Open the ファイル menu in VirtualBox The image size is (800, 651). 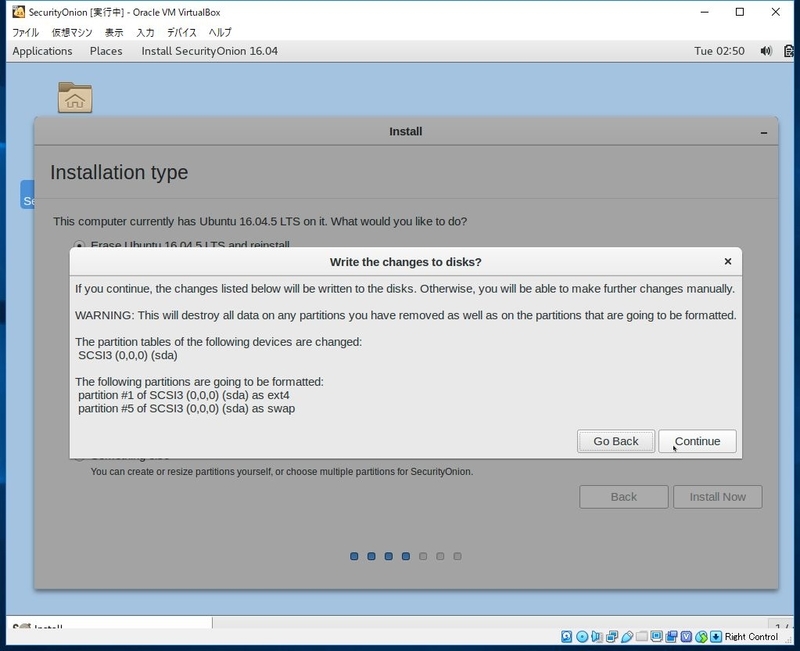[x=26, y=32]
